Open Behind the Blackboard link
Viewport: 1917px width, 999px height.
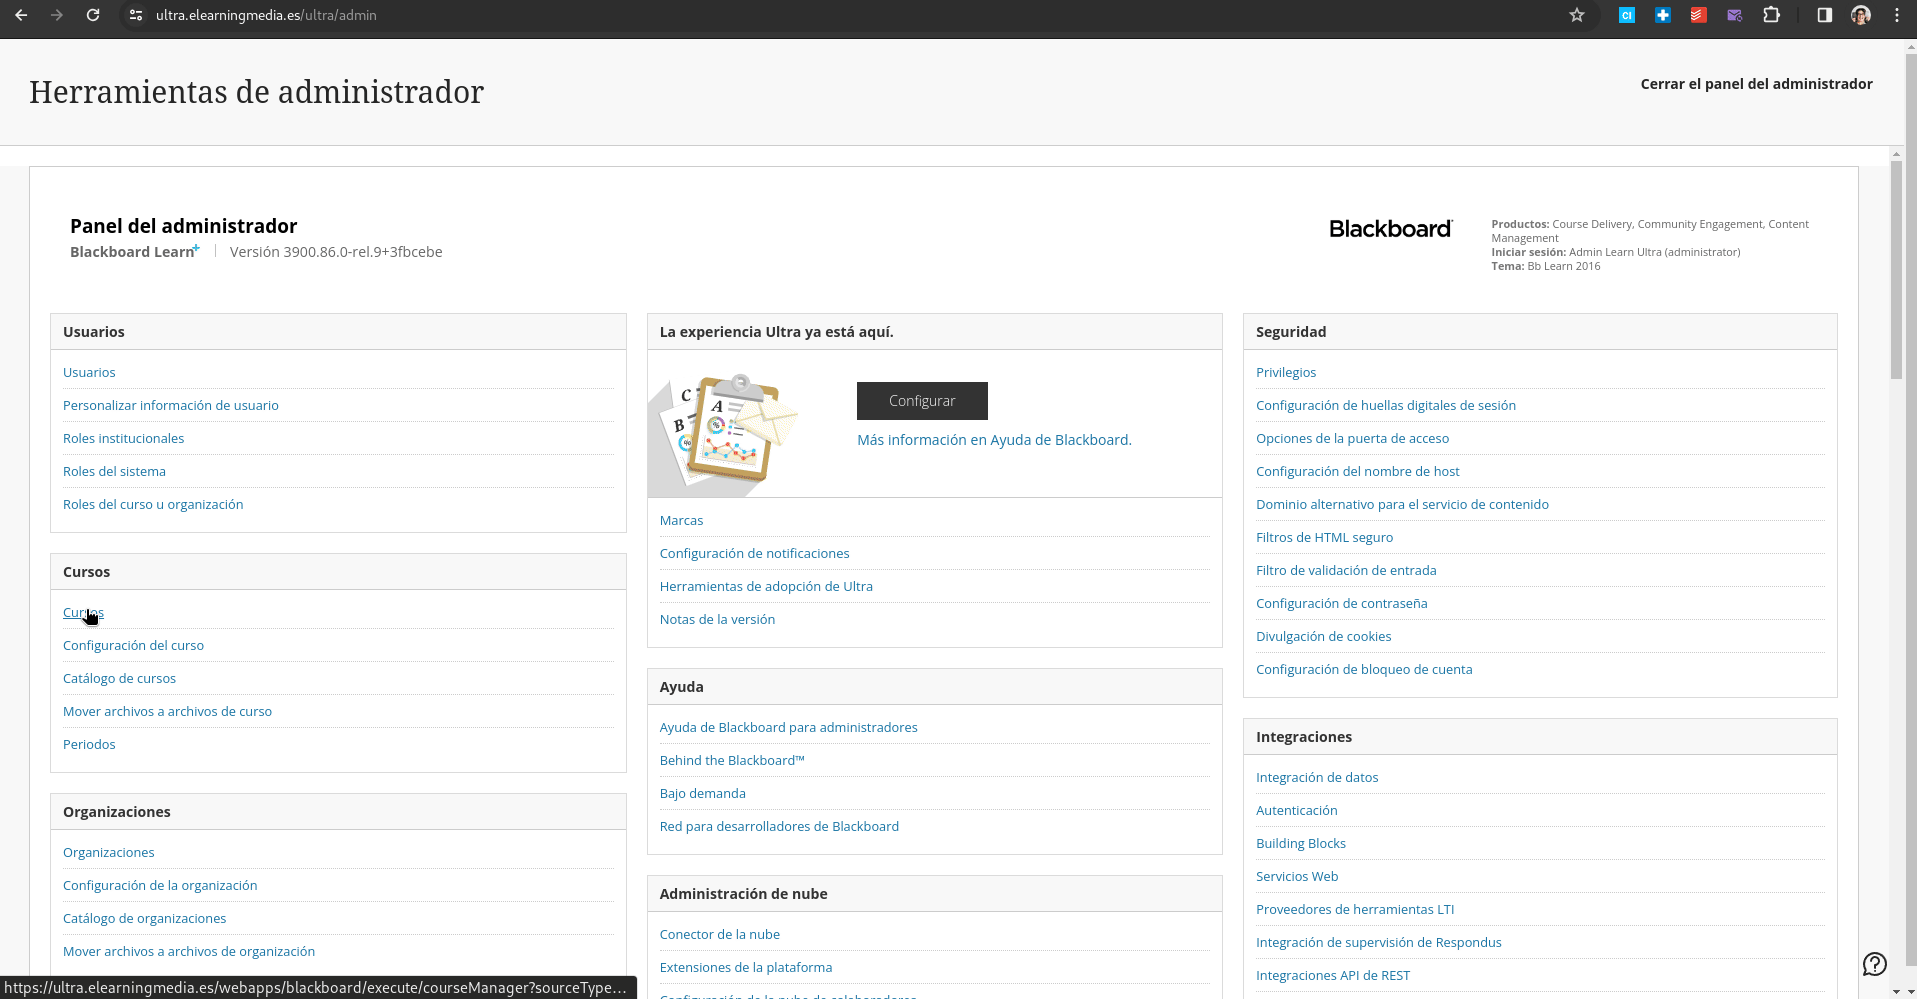(x=732, y=760)
